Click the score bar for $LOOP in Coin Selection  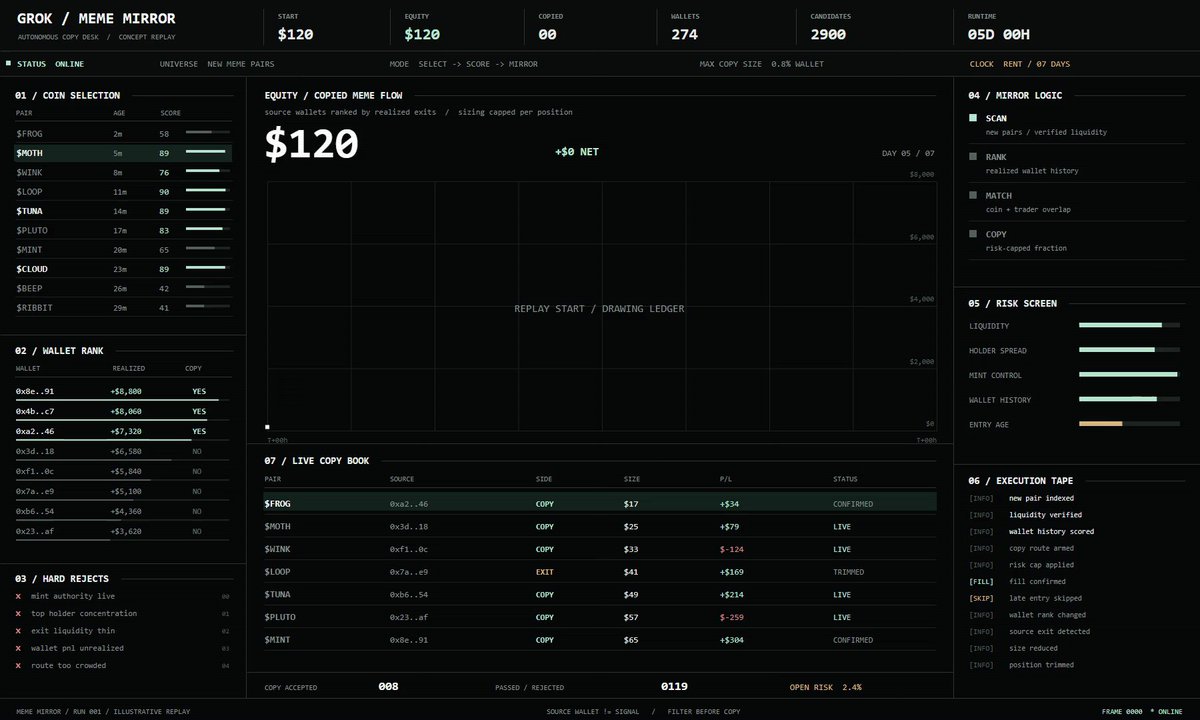pyautogui.click(x=208, y=191)
